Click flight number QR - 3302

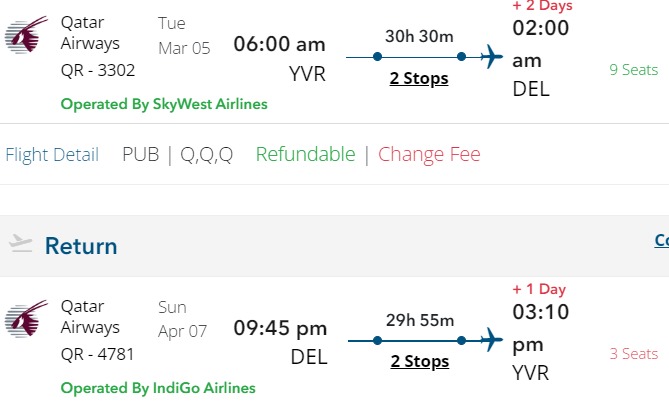(98, 70)
